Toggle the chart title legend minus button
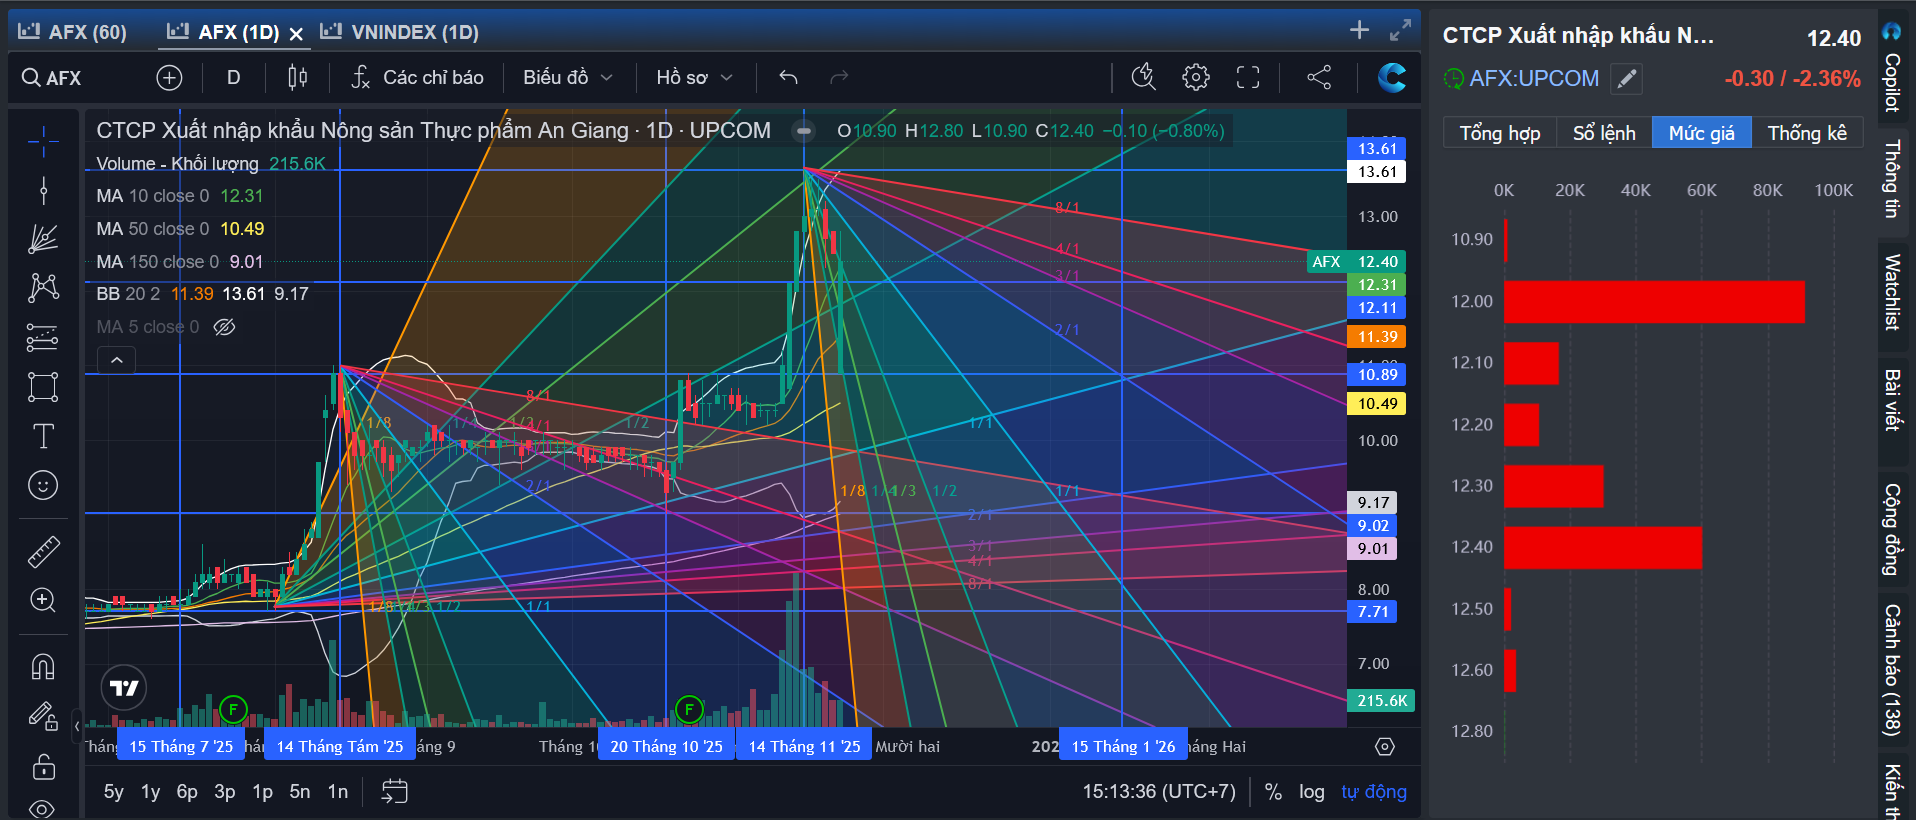Screen dimensions: 1916x820 click(x=802, y=131)
